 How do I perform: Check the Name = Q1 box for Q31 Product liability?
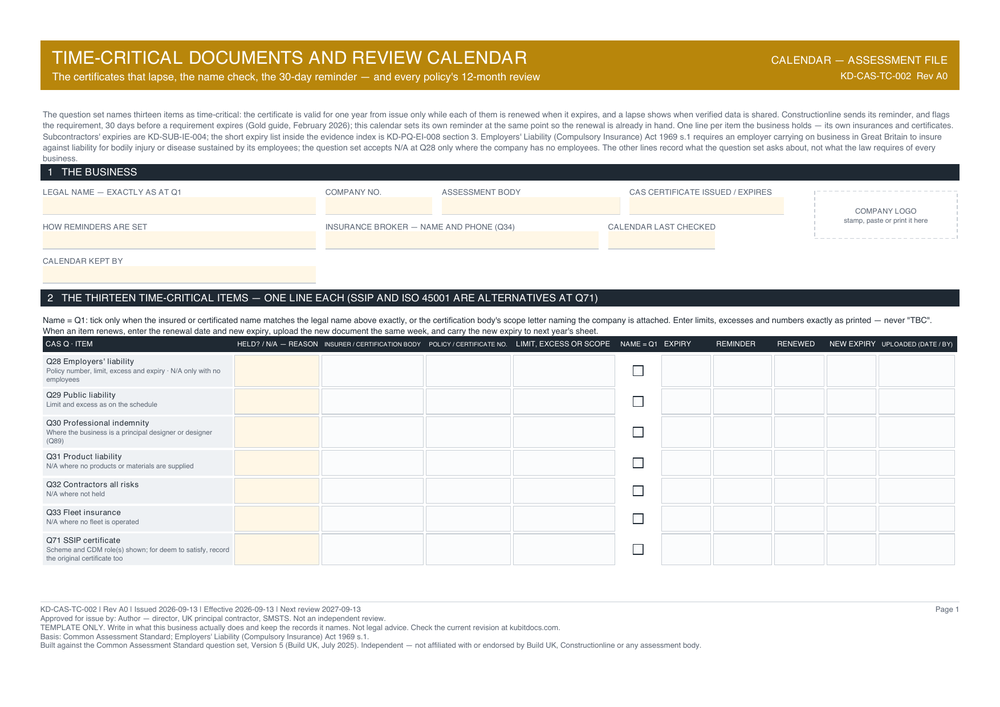click(x=638, y=463)
